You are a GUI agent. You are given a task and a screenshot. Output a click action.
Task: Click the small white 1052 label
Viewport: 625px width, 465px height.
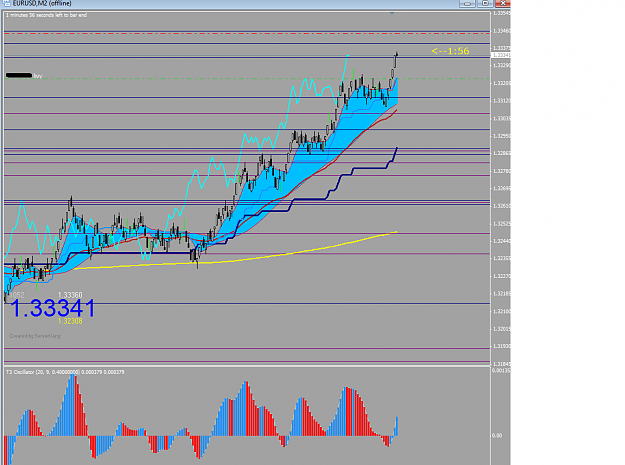point(17,295)
